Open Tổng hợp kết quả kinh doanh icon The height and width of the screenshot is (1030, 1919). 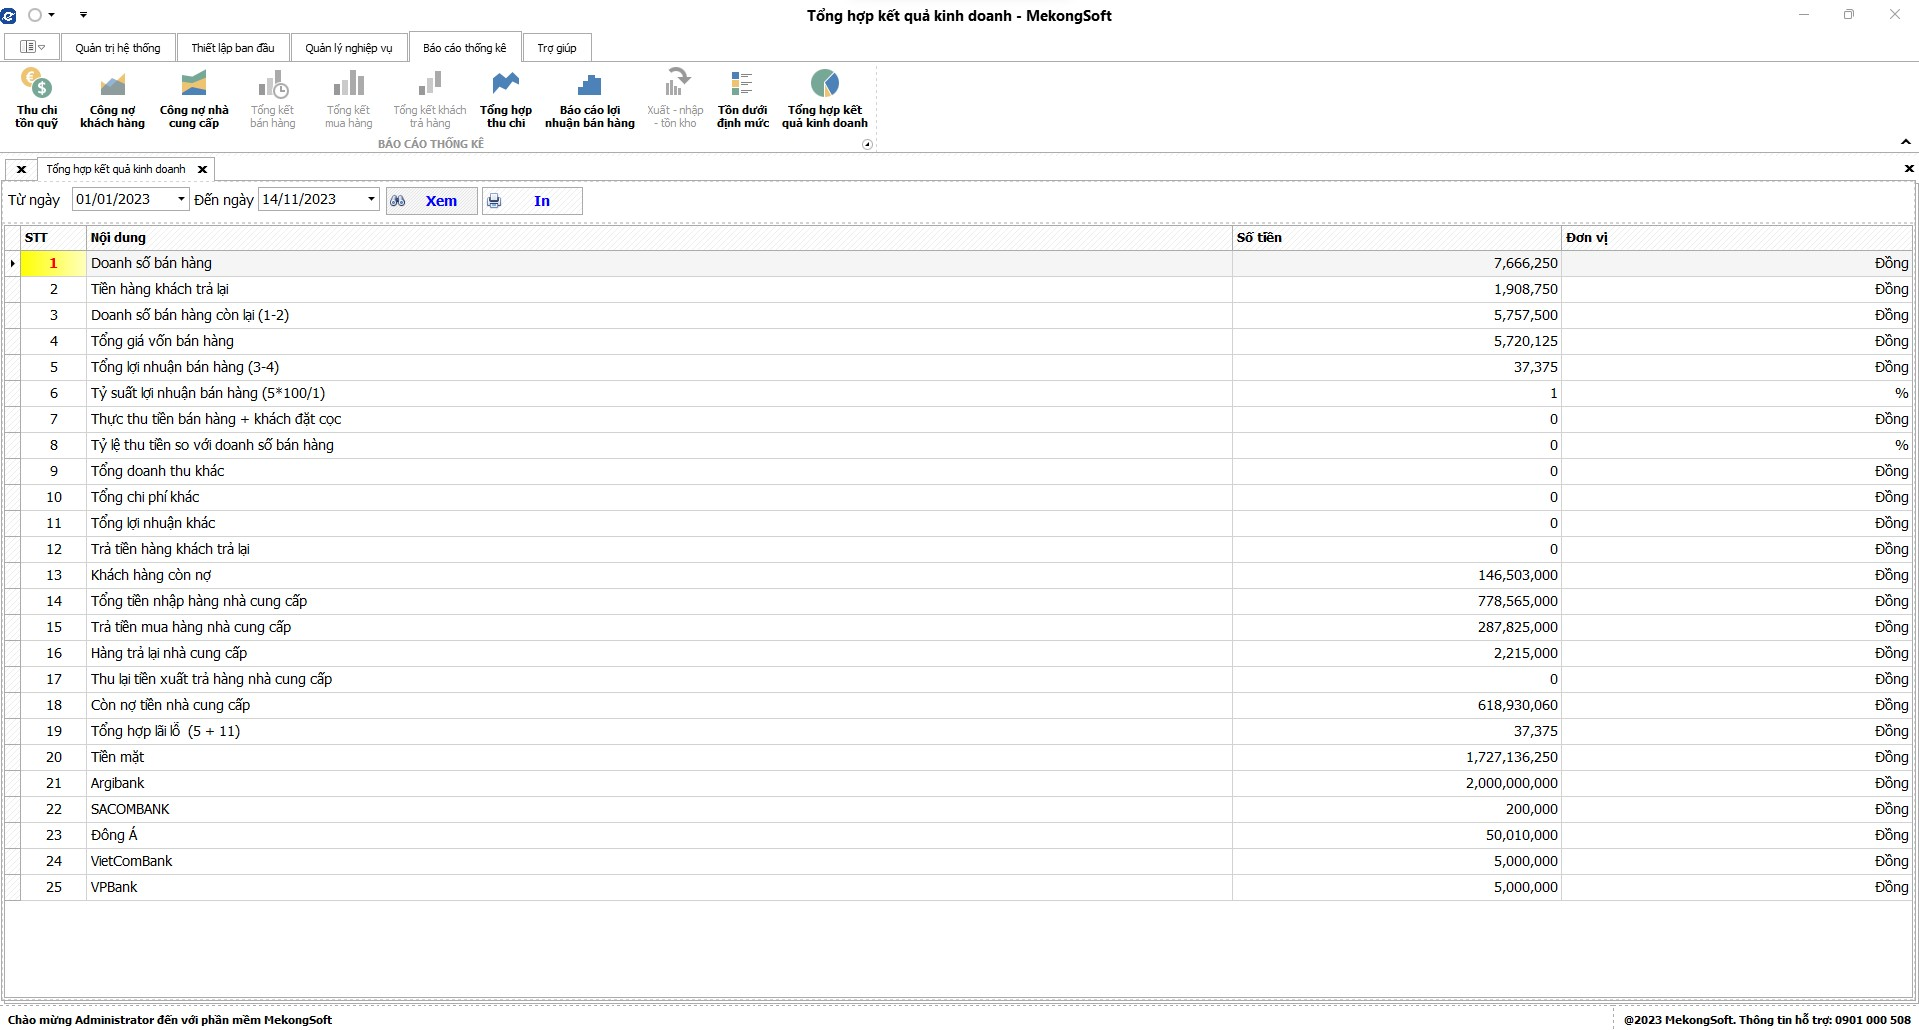click(x=825, y=99)
